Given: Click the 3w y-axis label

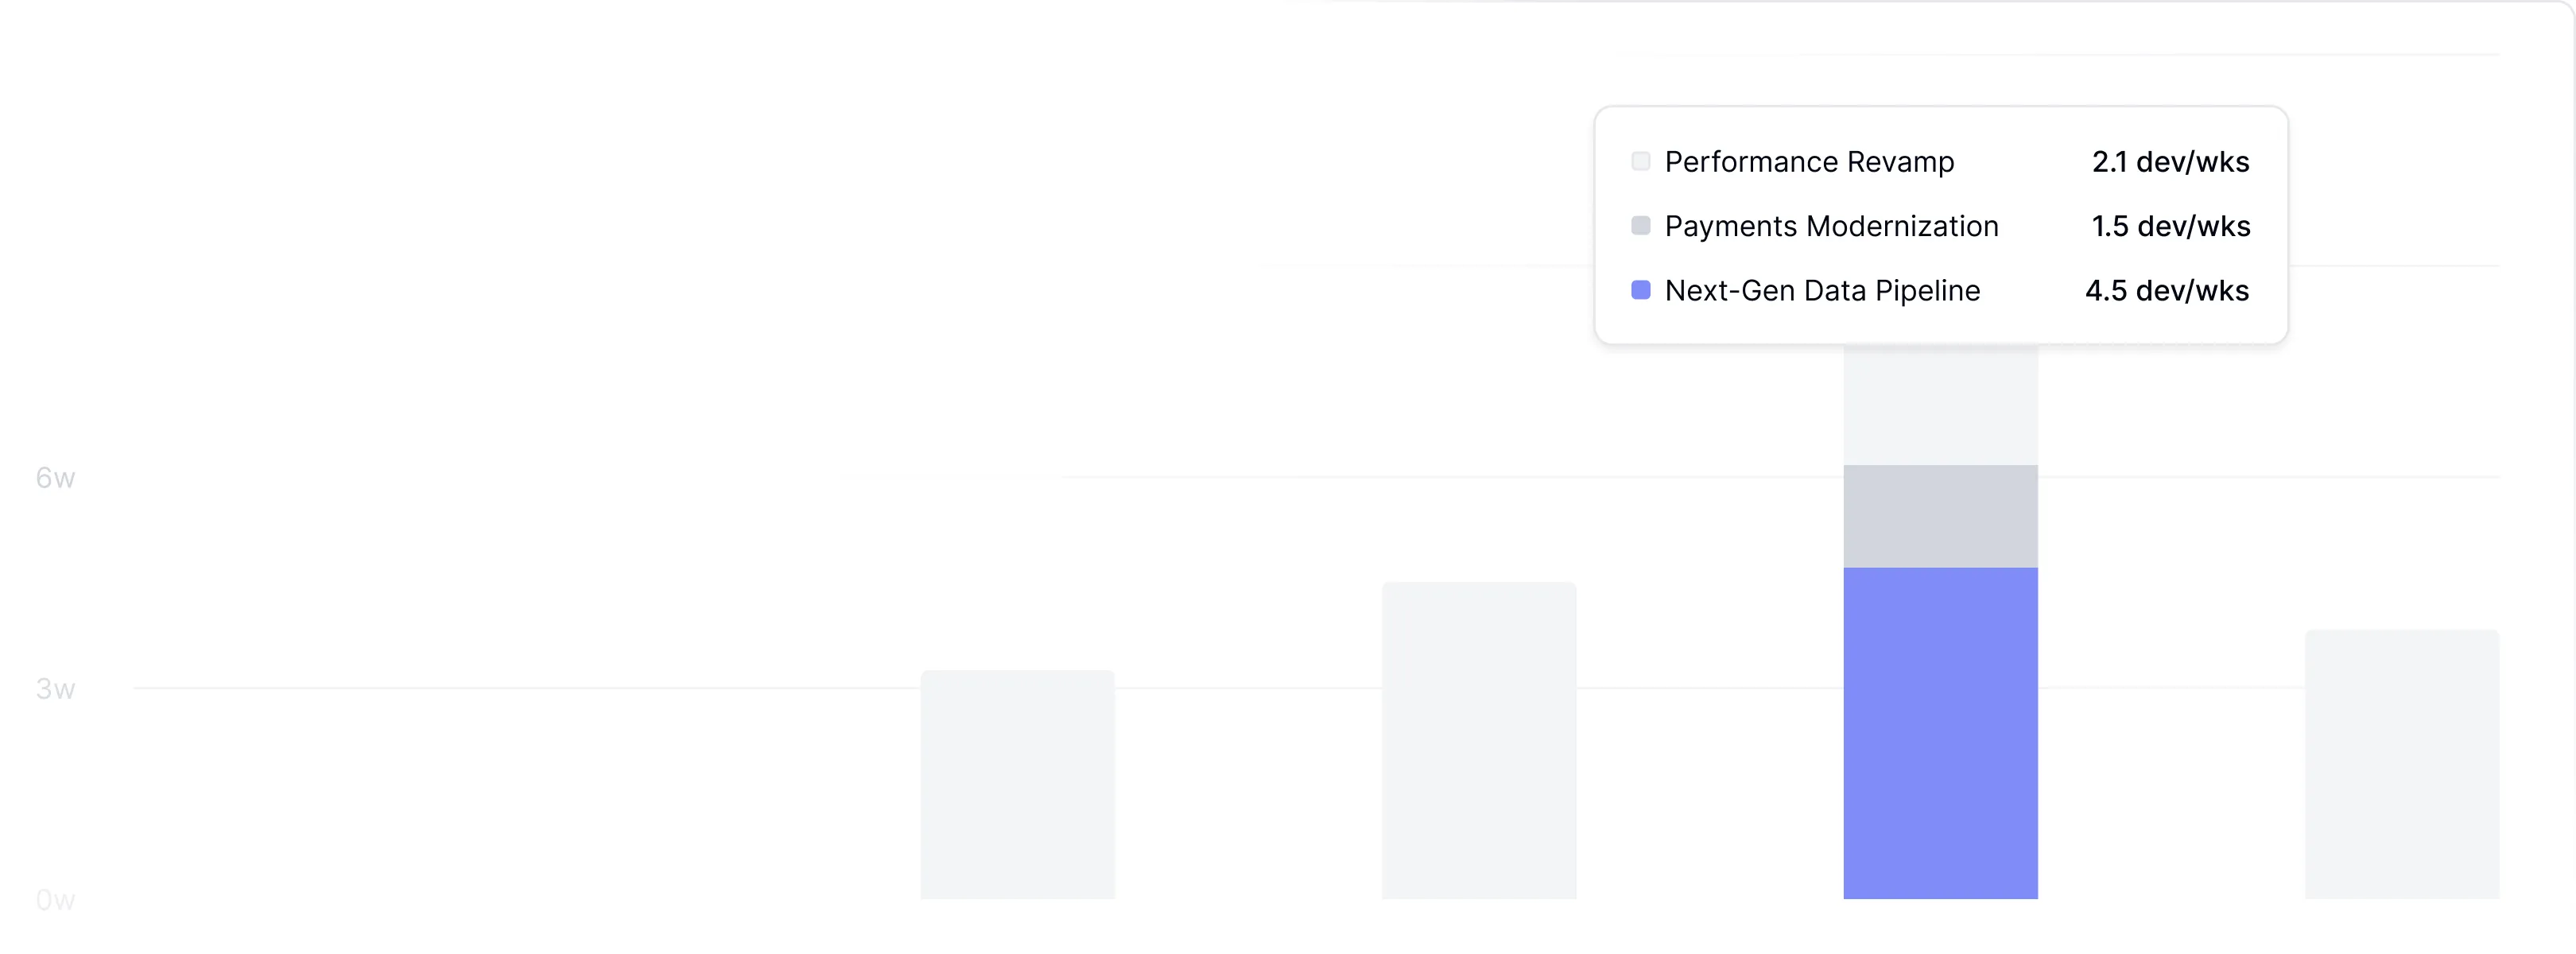Looking at the screenshot, I should (56, 689).
